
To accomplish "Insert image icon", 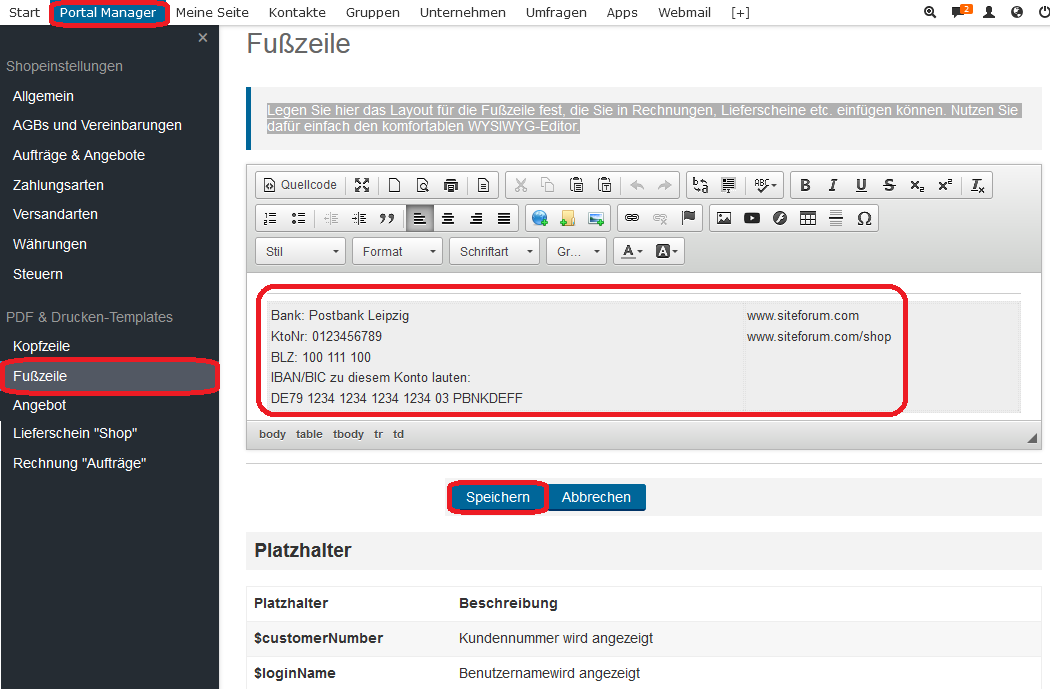I will coord(724,218).
